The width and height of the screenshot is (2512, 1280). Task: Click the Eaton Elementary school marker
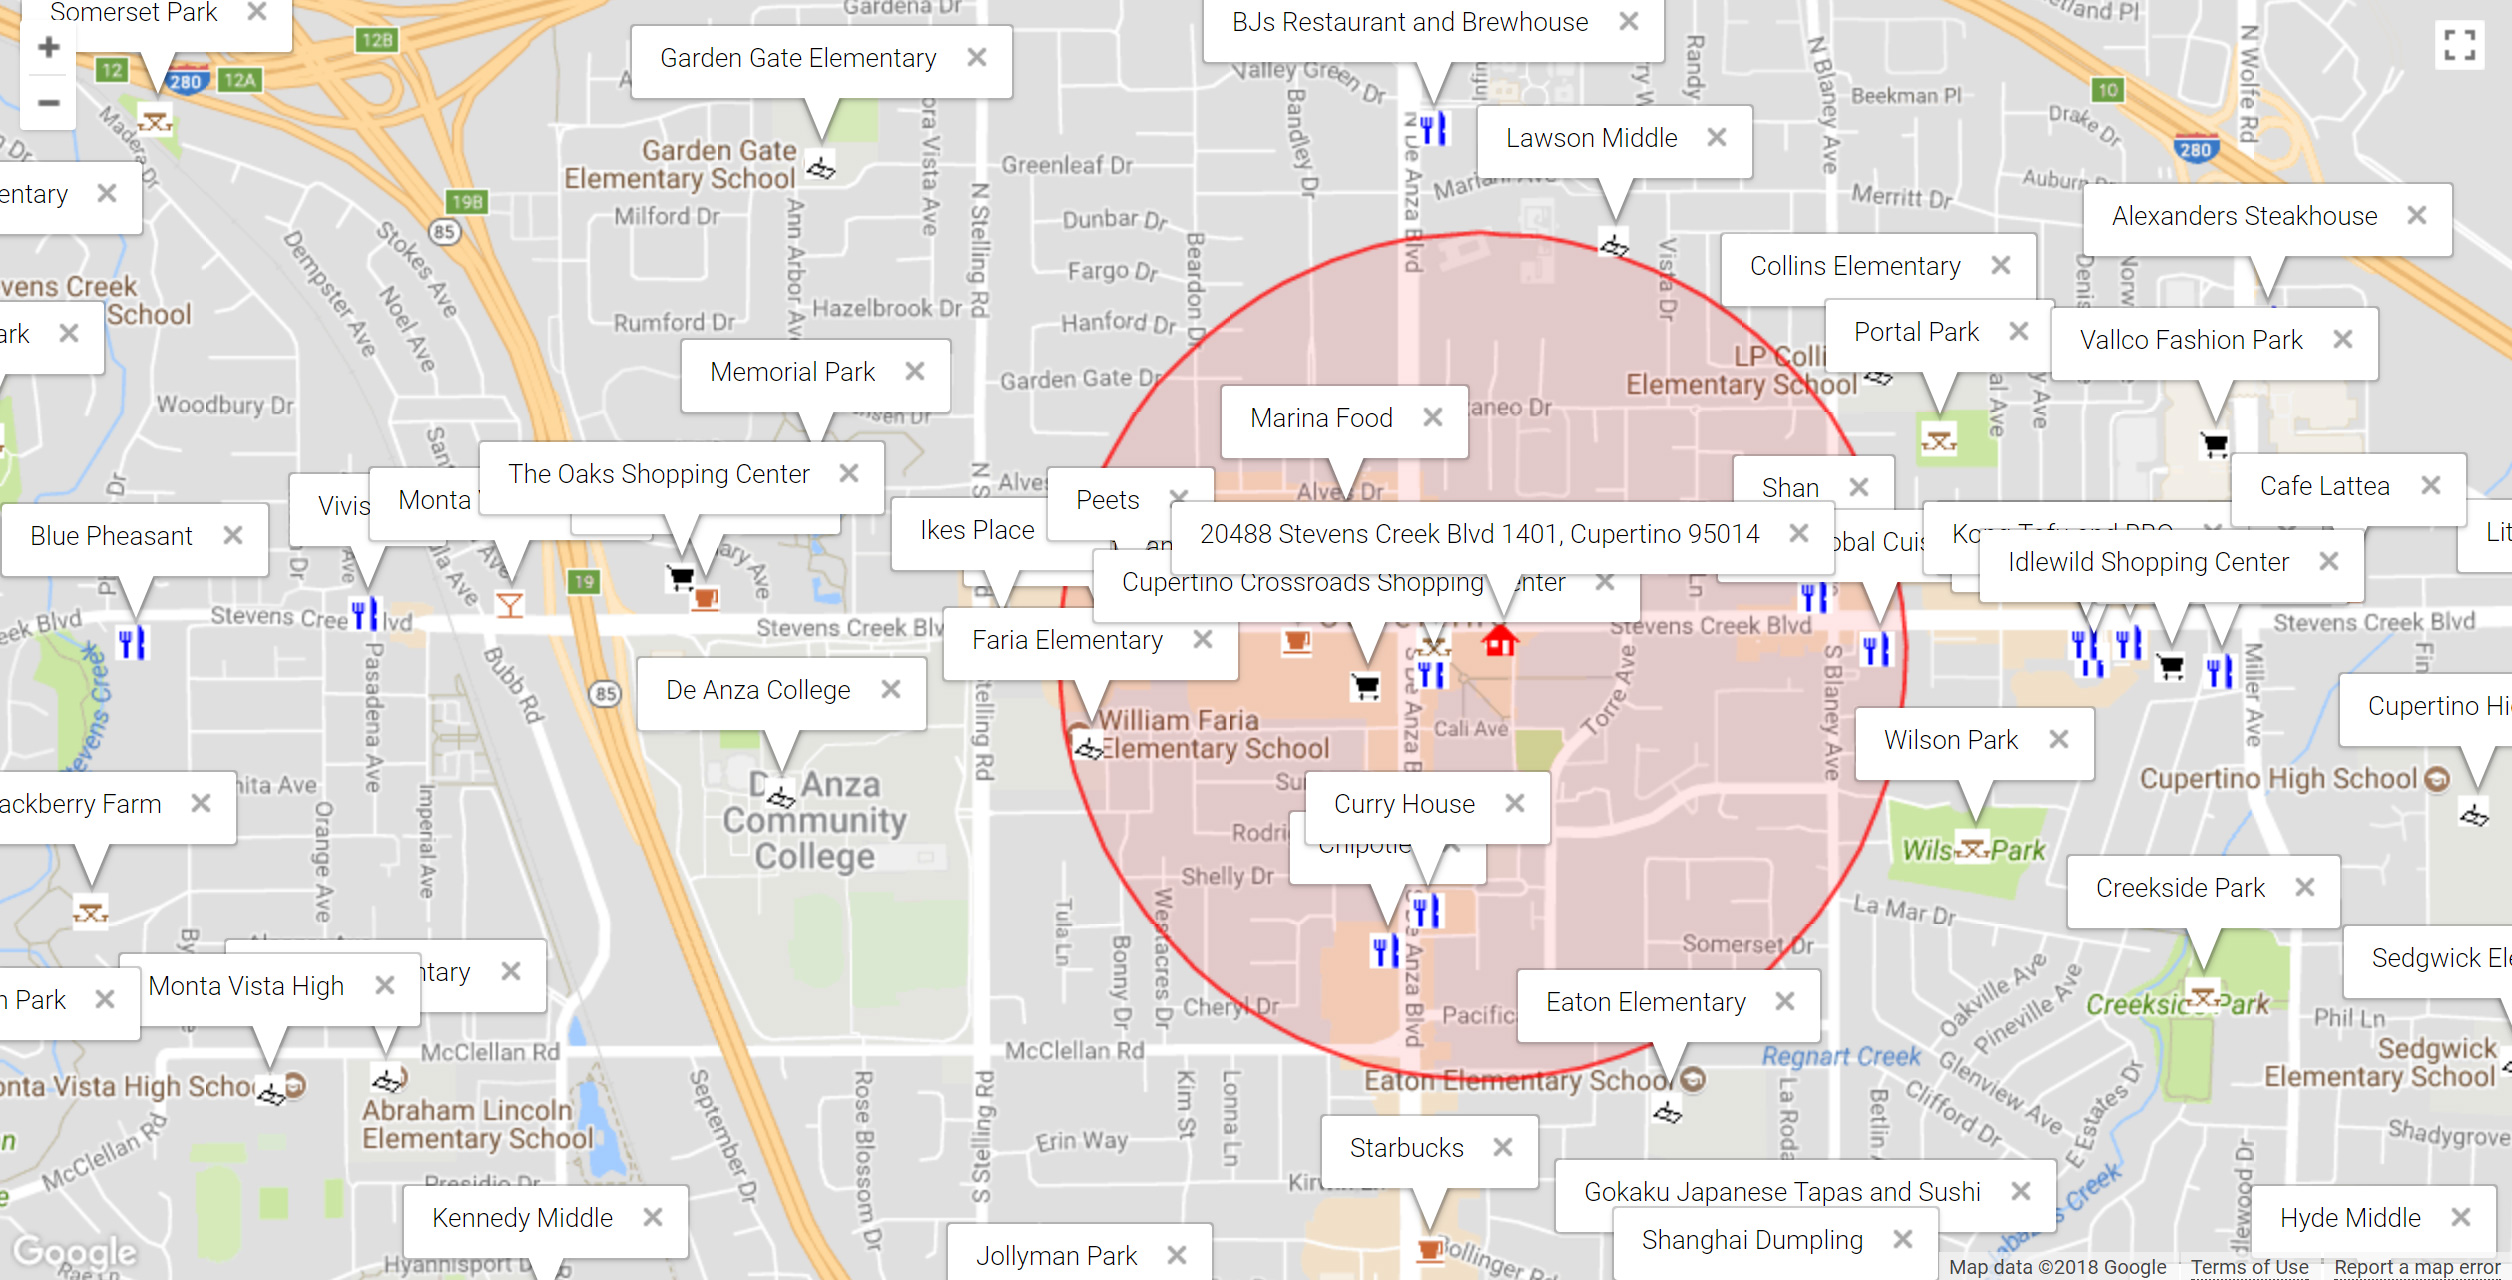[1667, 1112]
